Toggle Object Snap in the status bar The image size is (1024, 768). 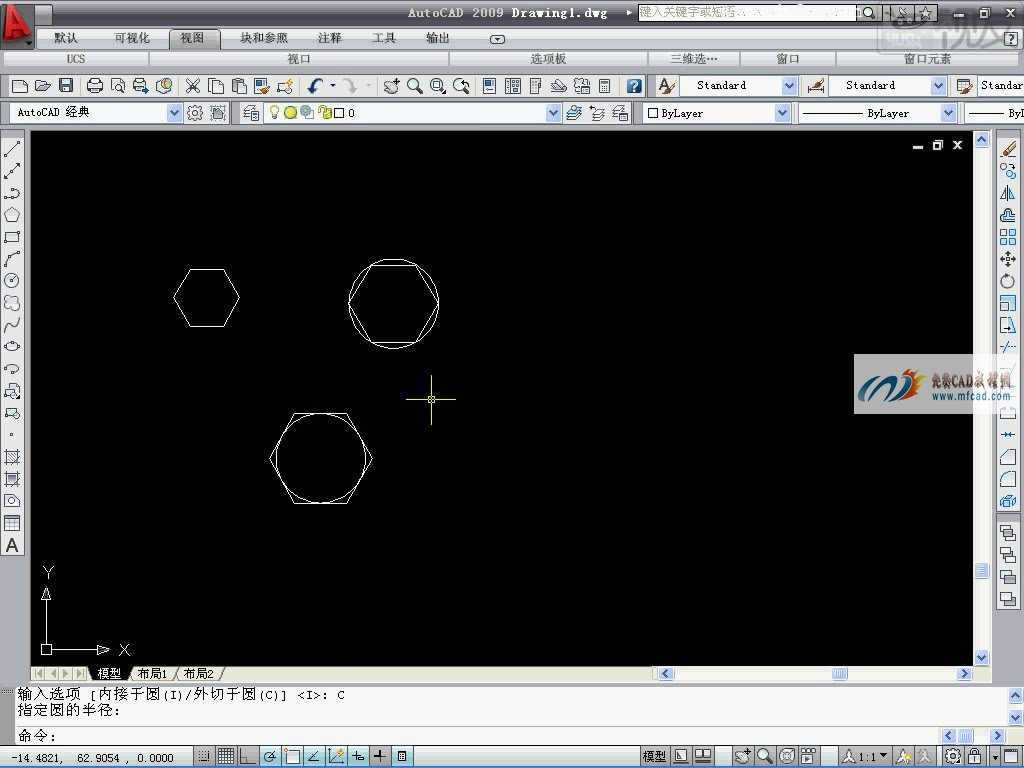[292, 756]
